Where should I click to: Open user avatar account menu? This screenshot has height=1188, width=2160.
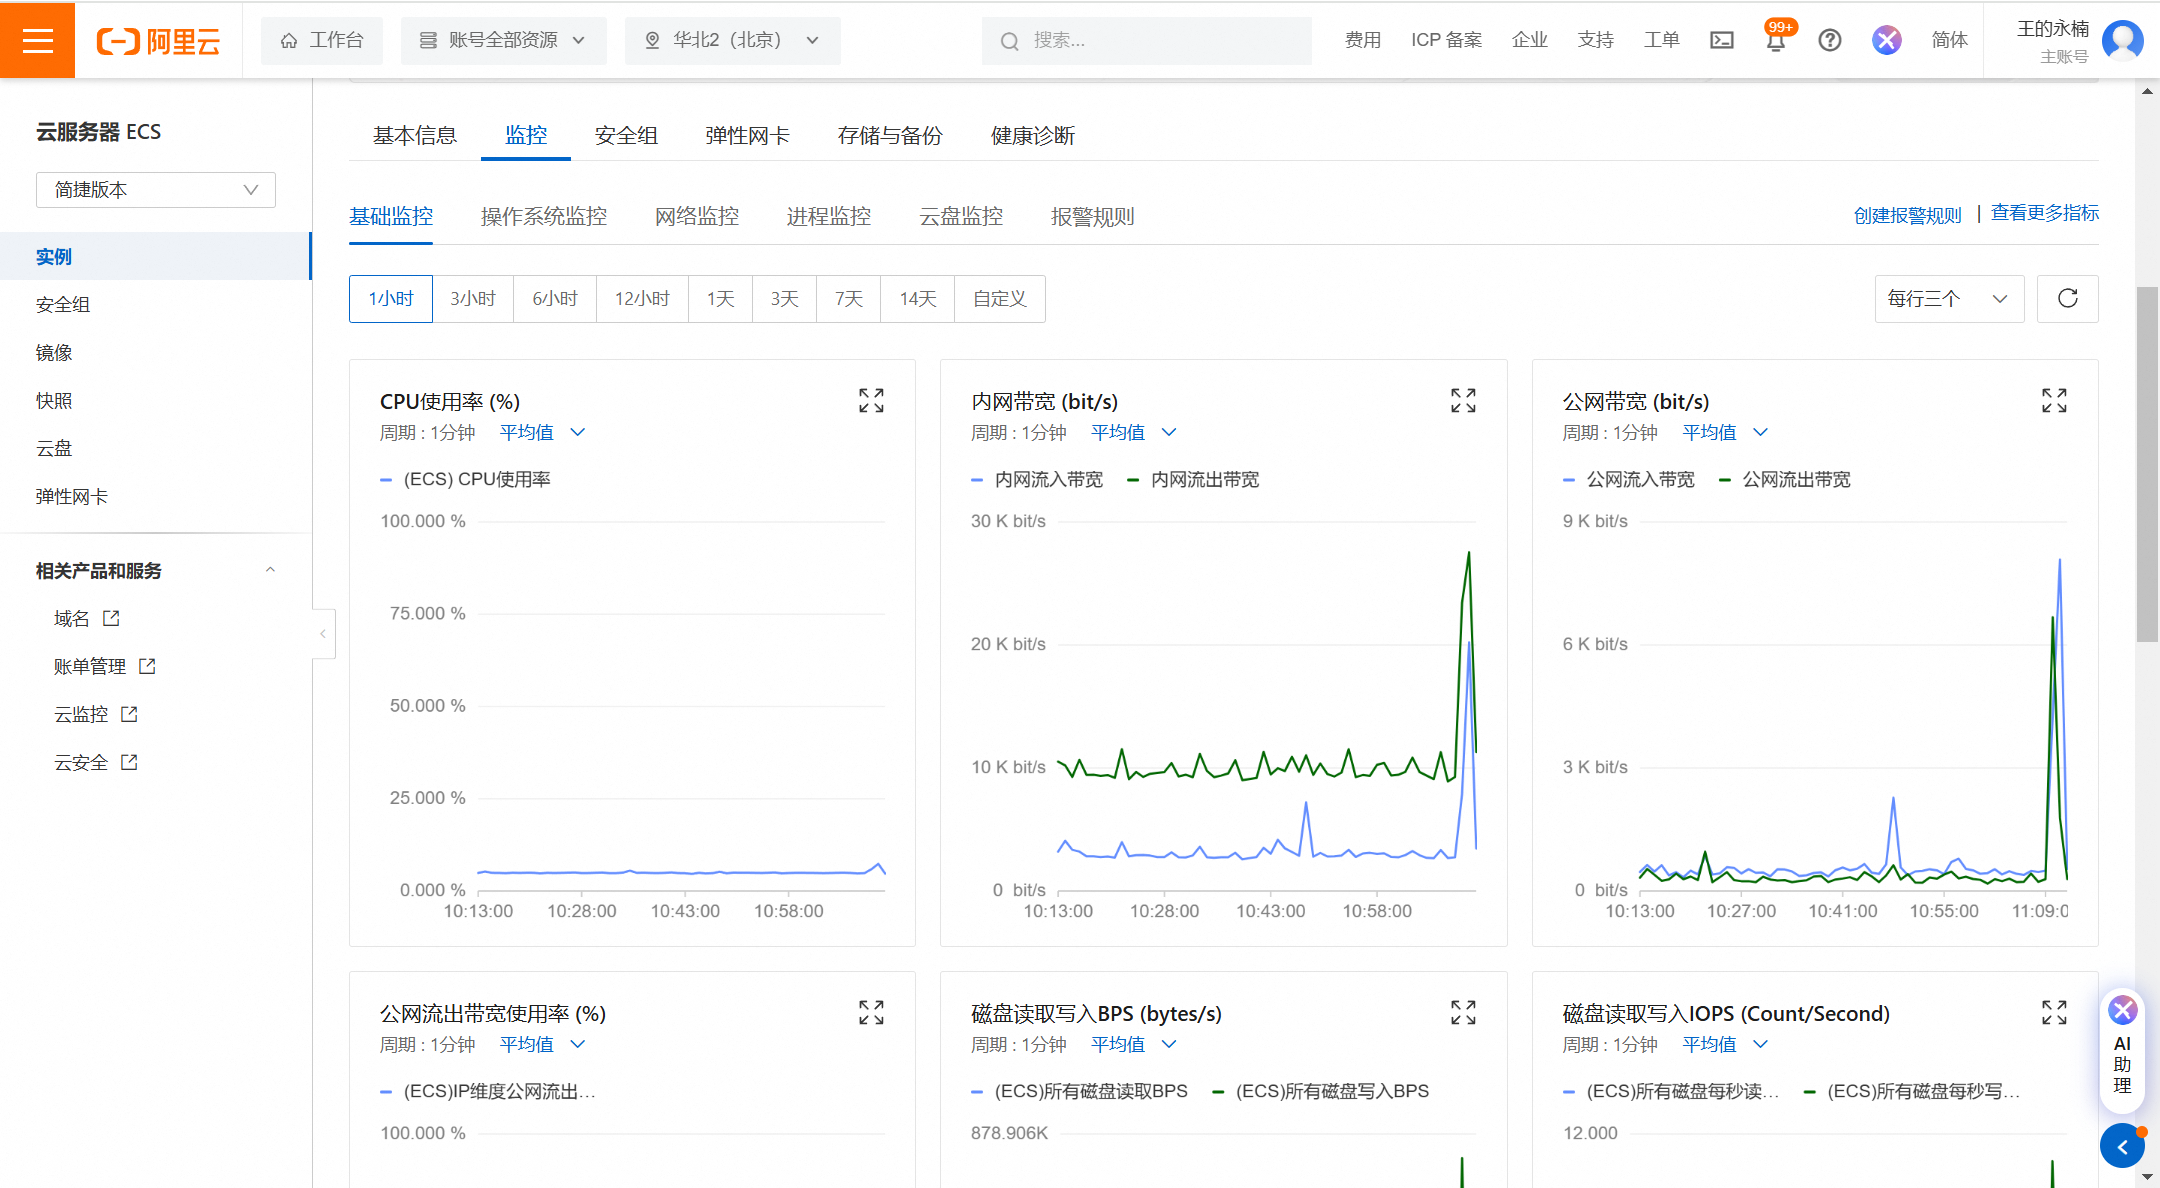(x=2122, y=41)
